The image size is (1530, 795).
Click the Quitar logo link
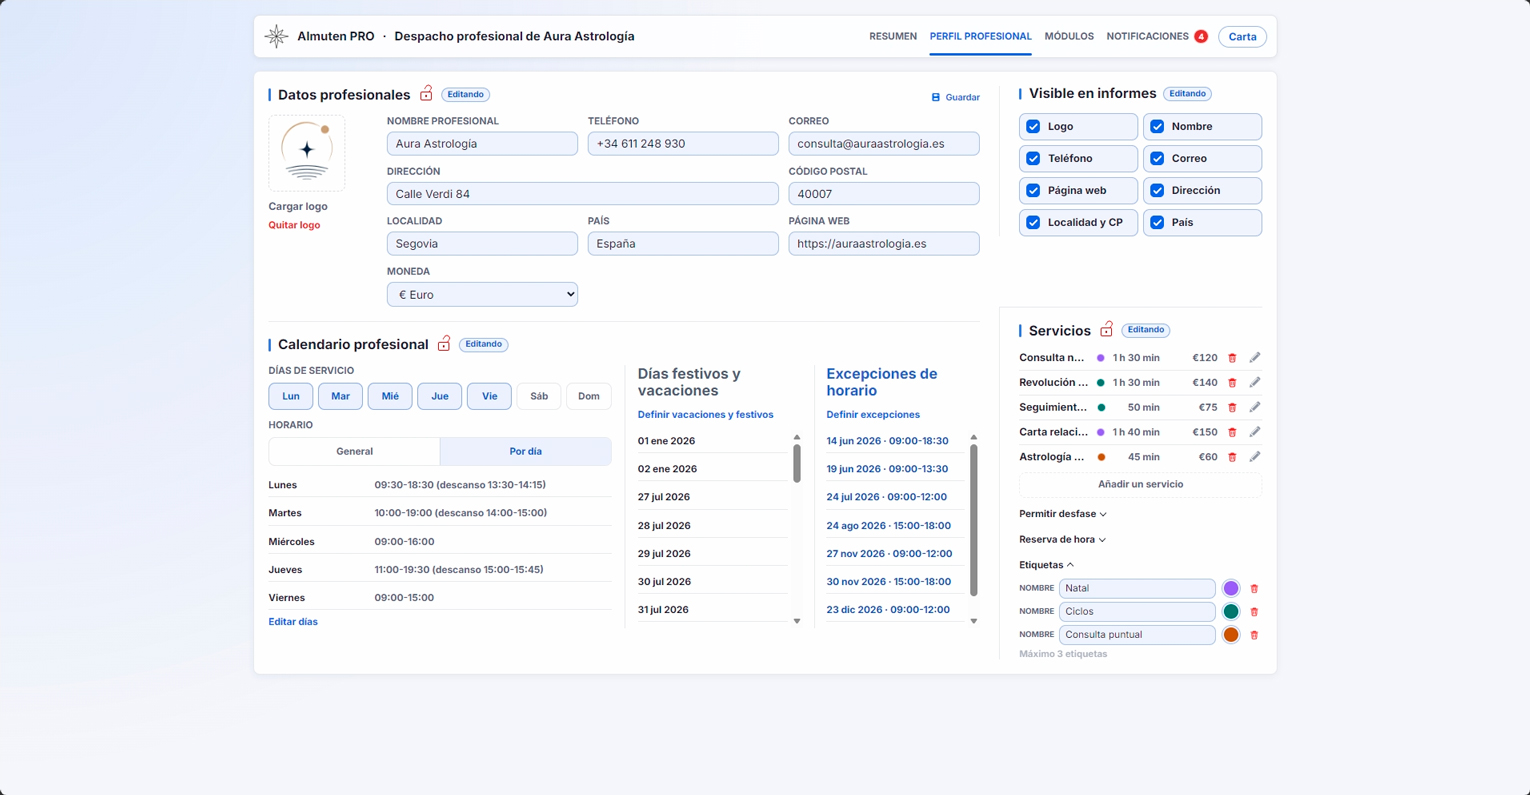click(294, 225)
